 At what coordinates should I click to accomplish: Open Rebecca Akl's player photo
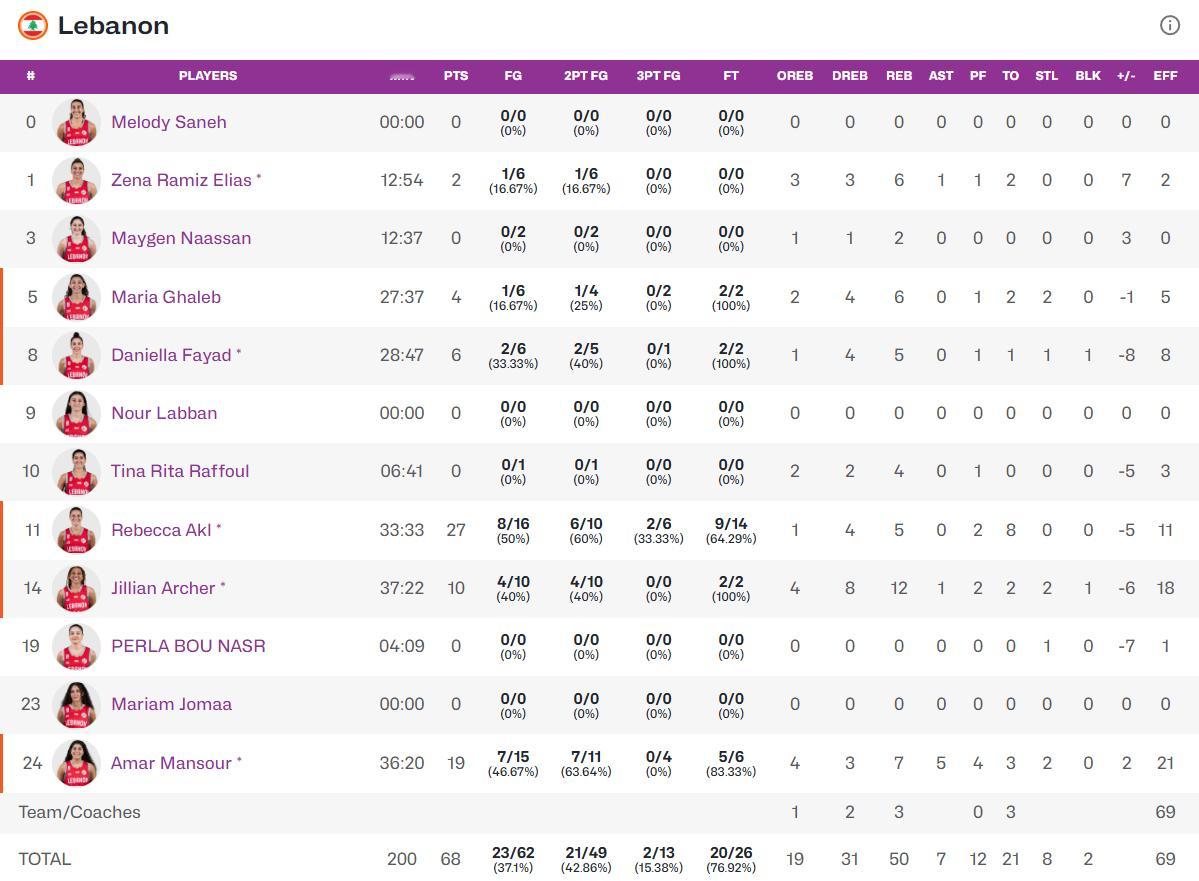click(x=76, y=530)
